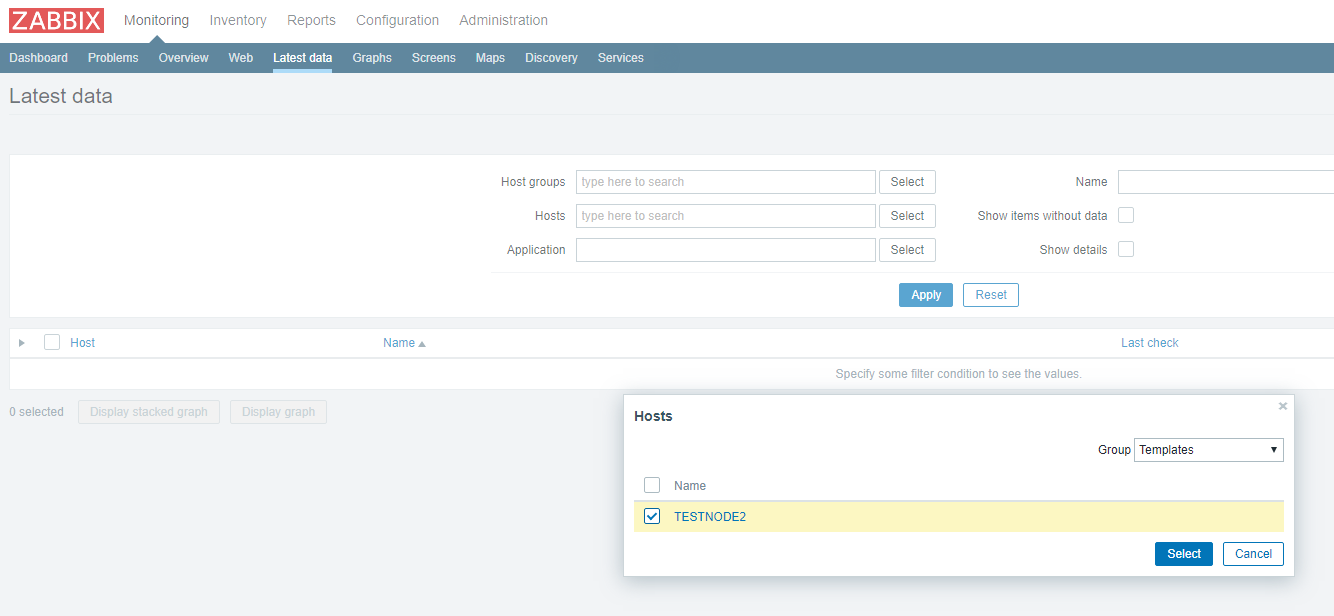
Task: Expand all rows with triangle arrow
Action: [x=22, y=343]
